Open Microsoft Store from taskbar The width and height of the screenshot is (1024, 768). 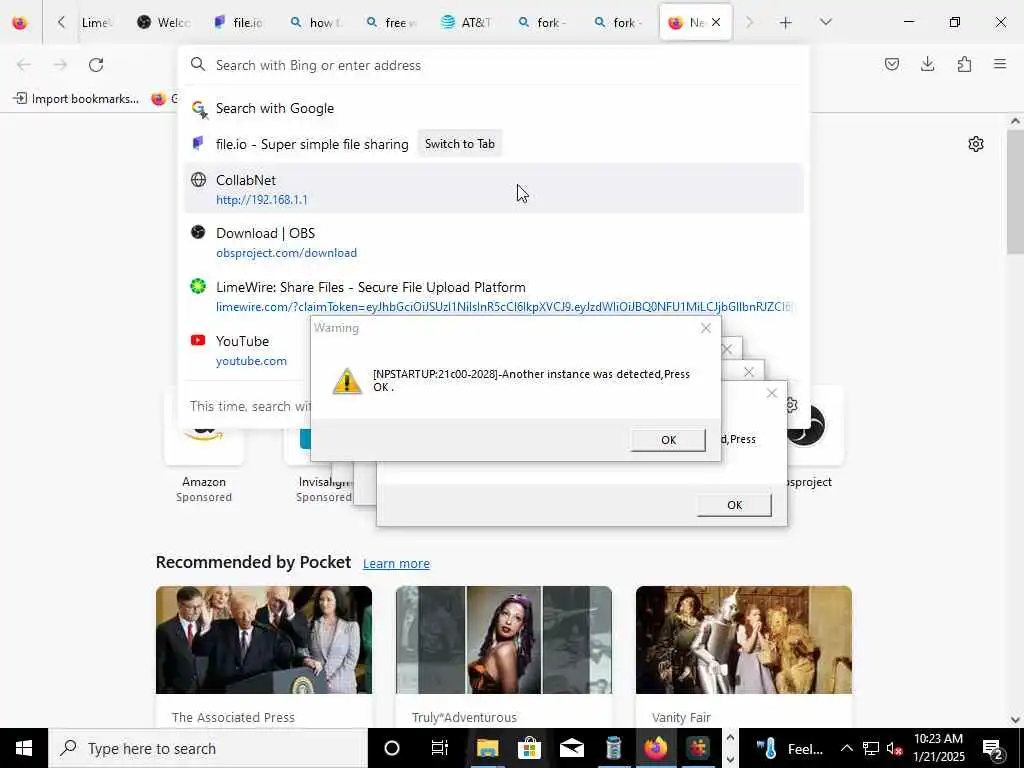point(529,748)
